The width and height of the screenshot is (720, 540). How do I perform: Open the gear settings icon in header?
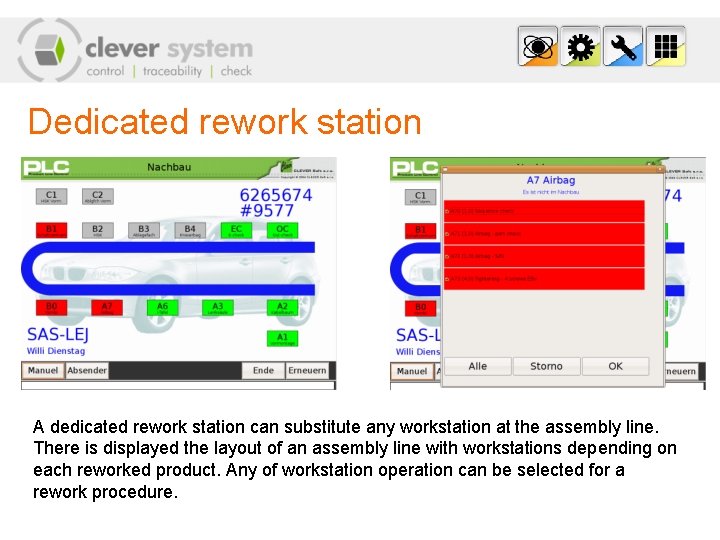click(x=580, y=46)
